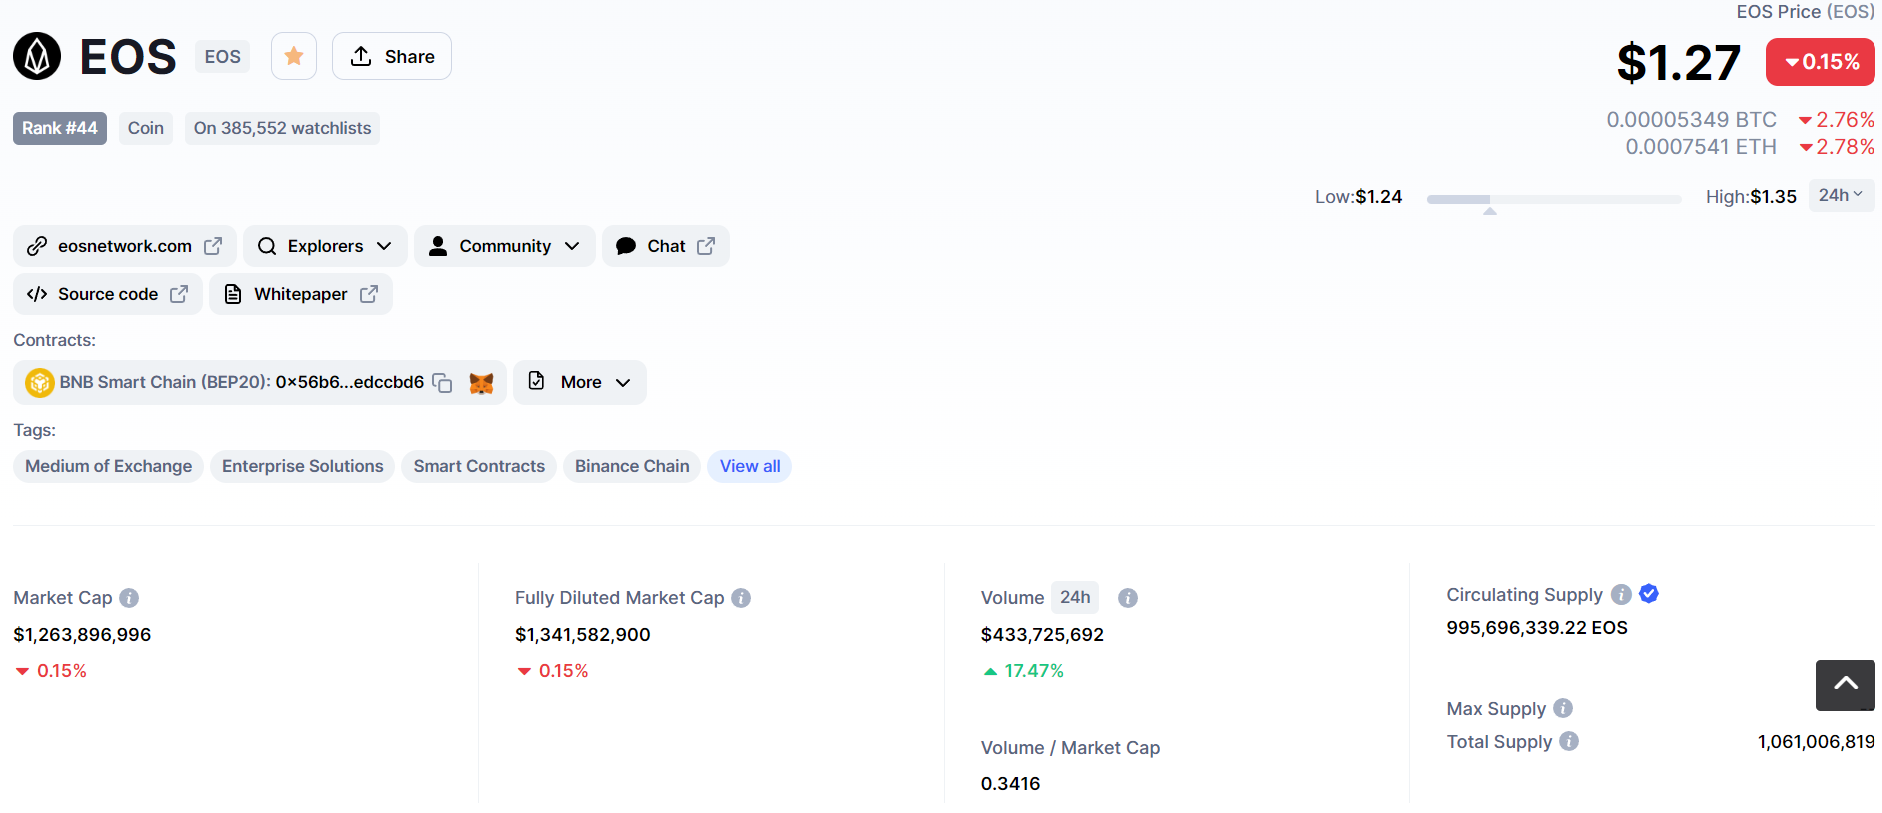This screenshot has height=813, width=1882.
Task: Select the Medium of Exchange tag
Action: (109, 466)
